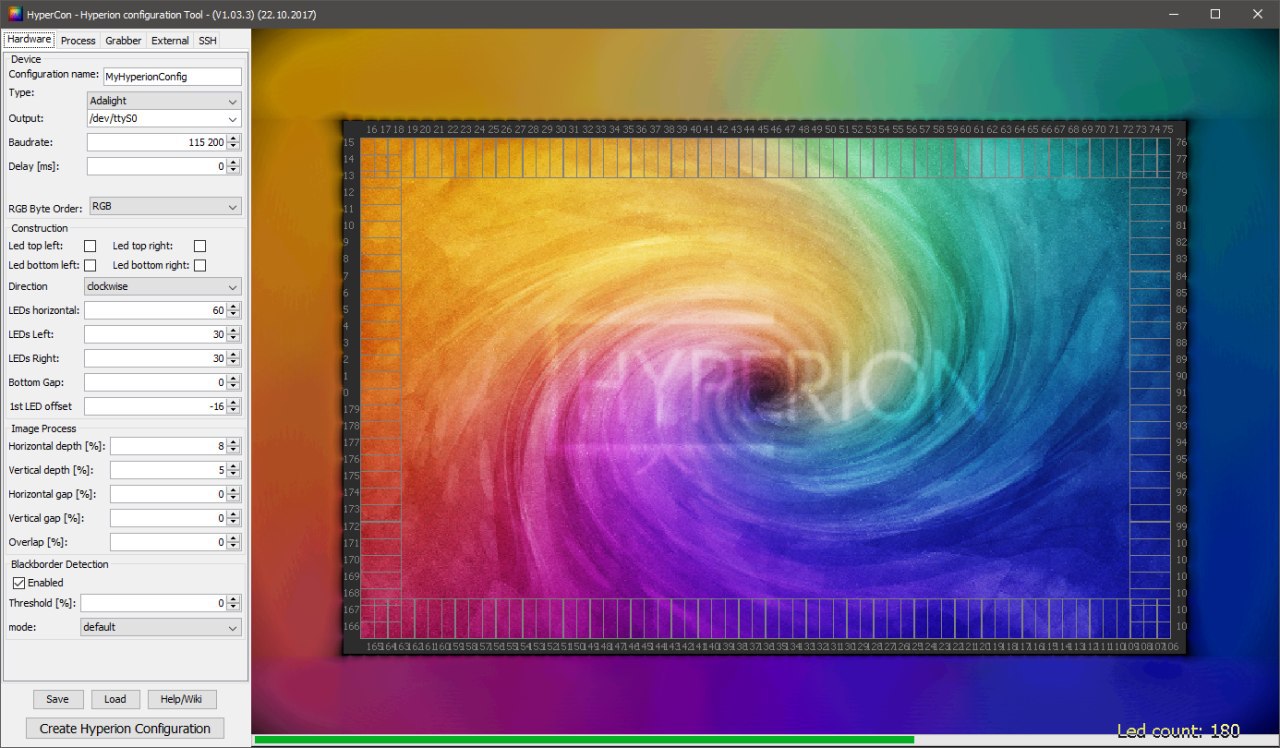
Task: Open the Blackborder mode dropdown showing default
Action: point(161,627)
